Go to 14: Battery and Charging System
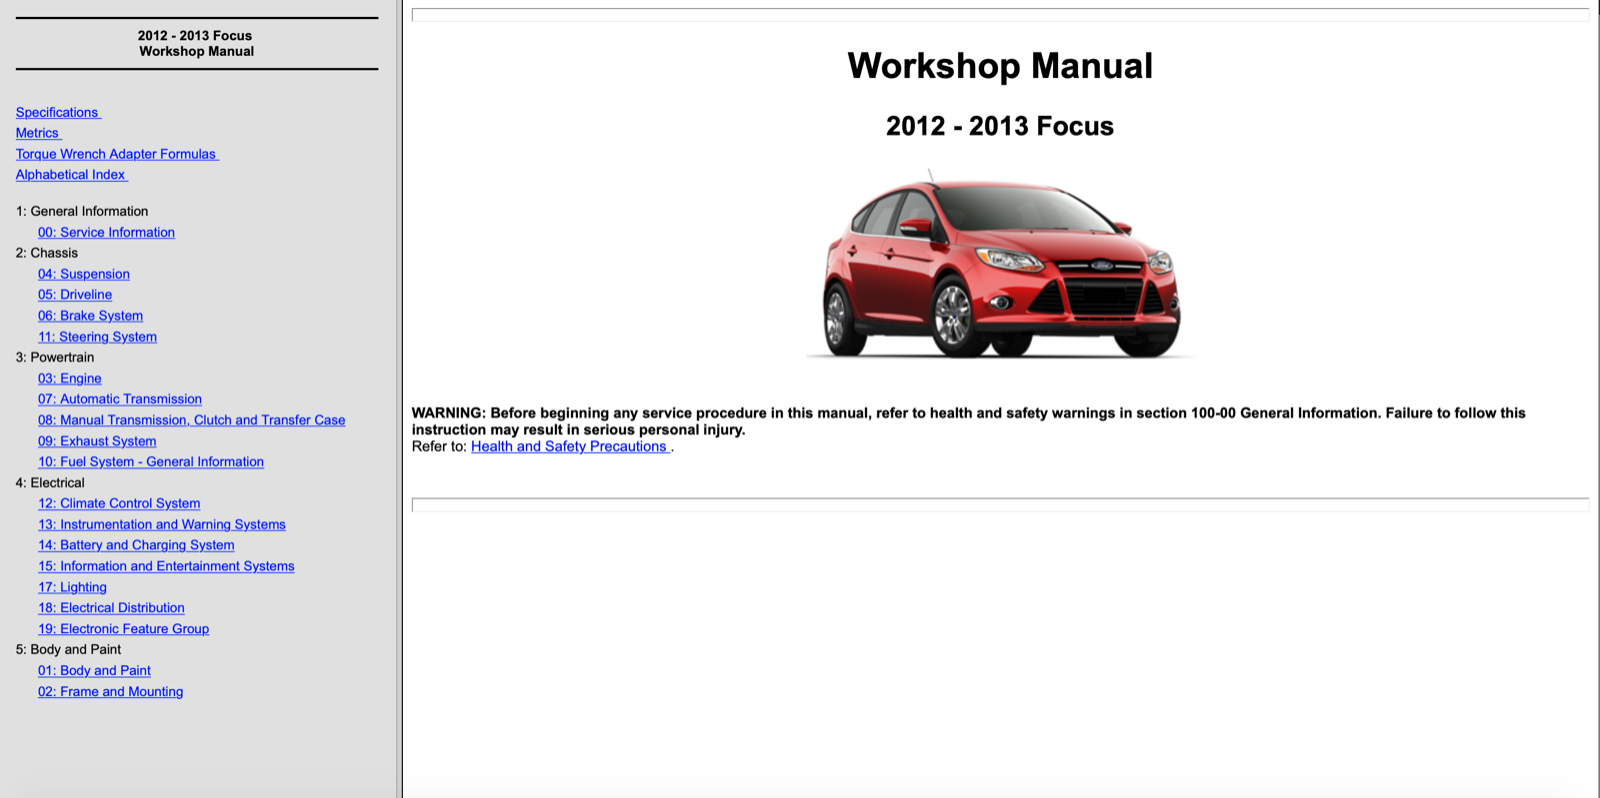 [136, 545]
